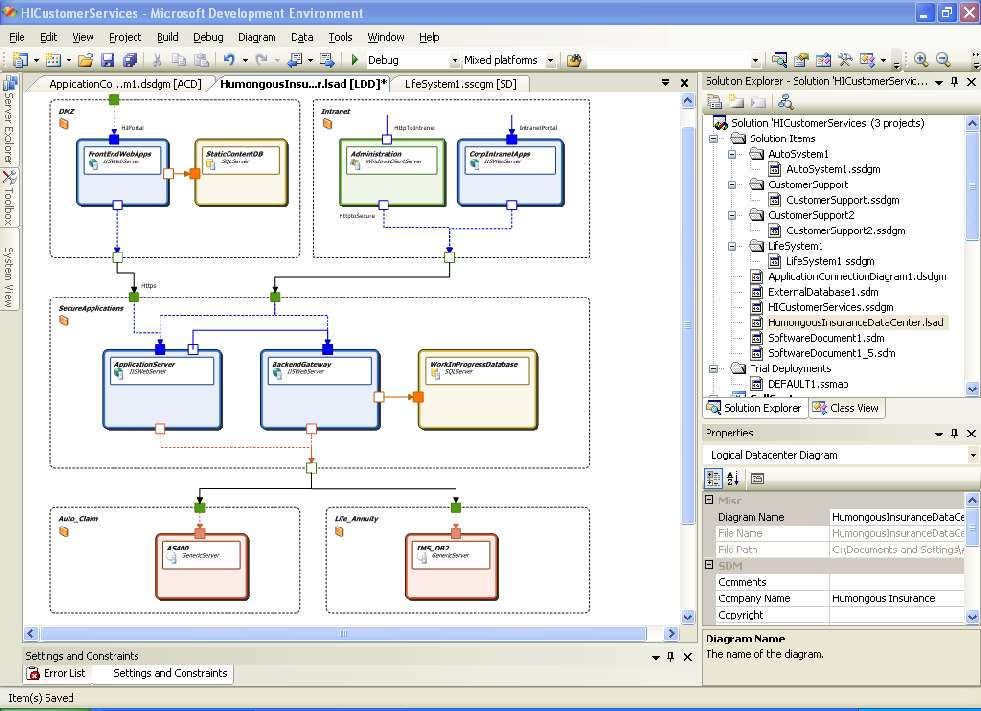Select the BackendGateway server node in diagram

point(320,389)
